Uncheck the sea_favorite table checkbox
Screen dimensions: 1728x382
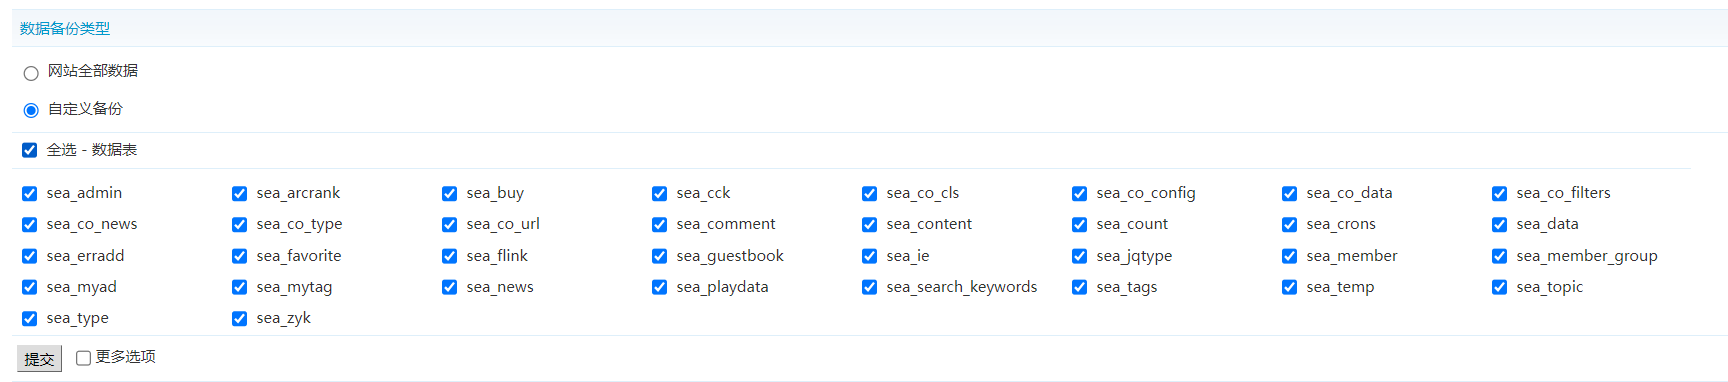[240, 257]
